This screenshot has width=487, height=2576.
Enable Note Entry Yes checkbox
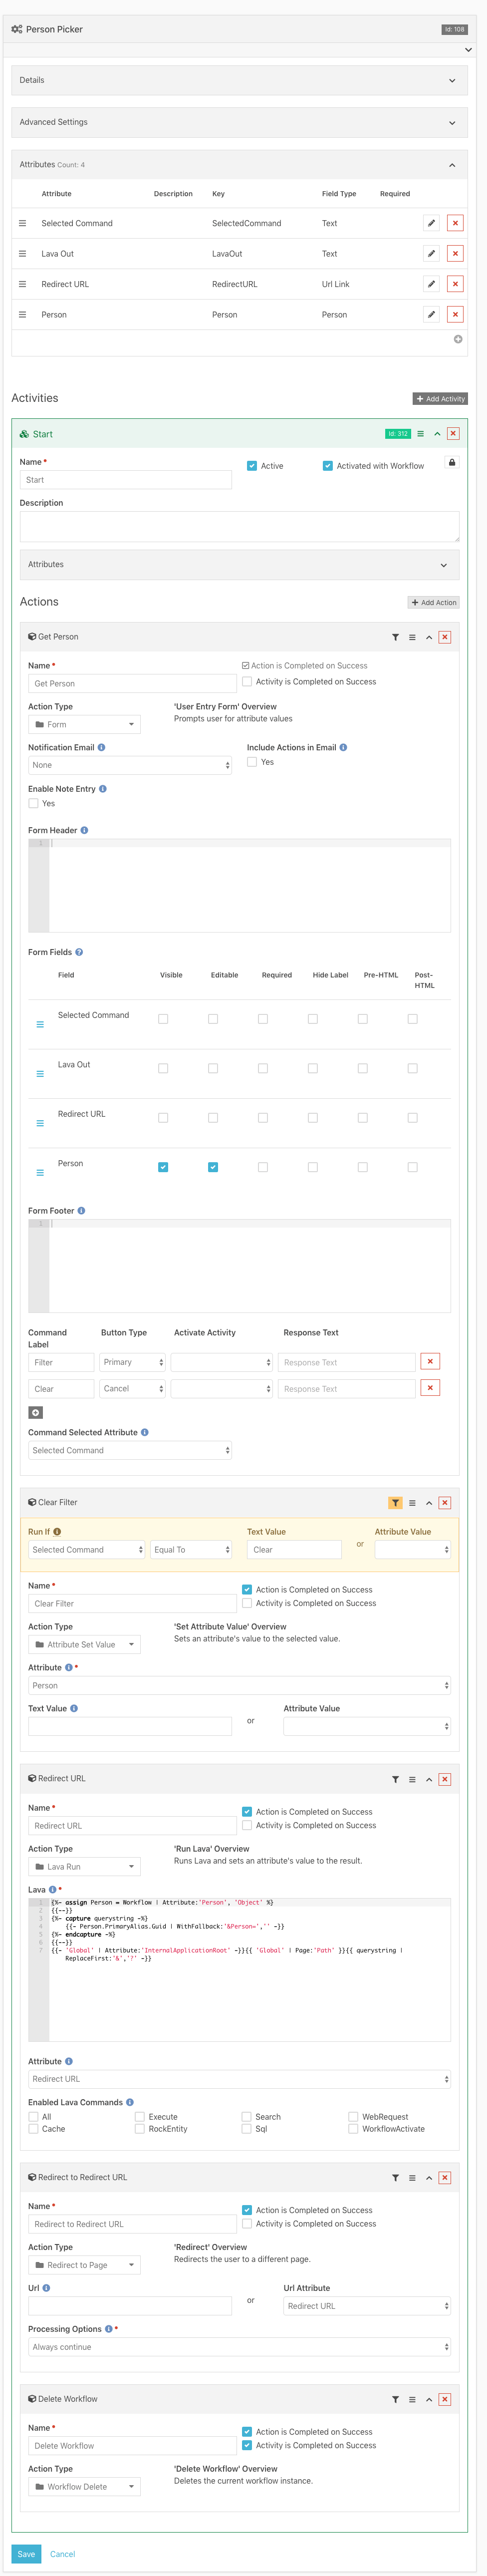click(x=33, y=803)
